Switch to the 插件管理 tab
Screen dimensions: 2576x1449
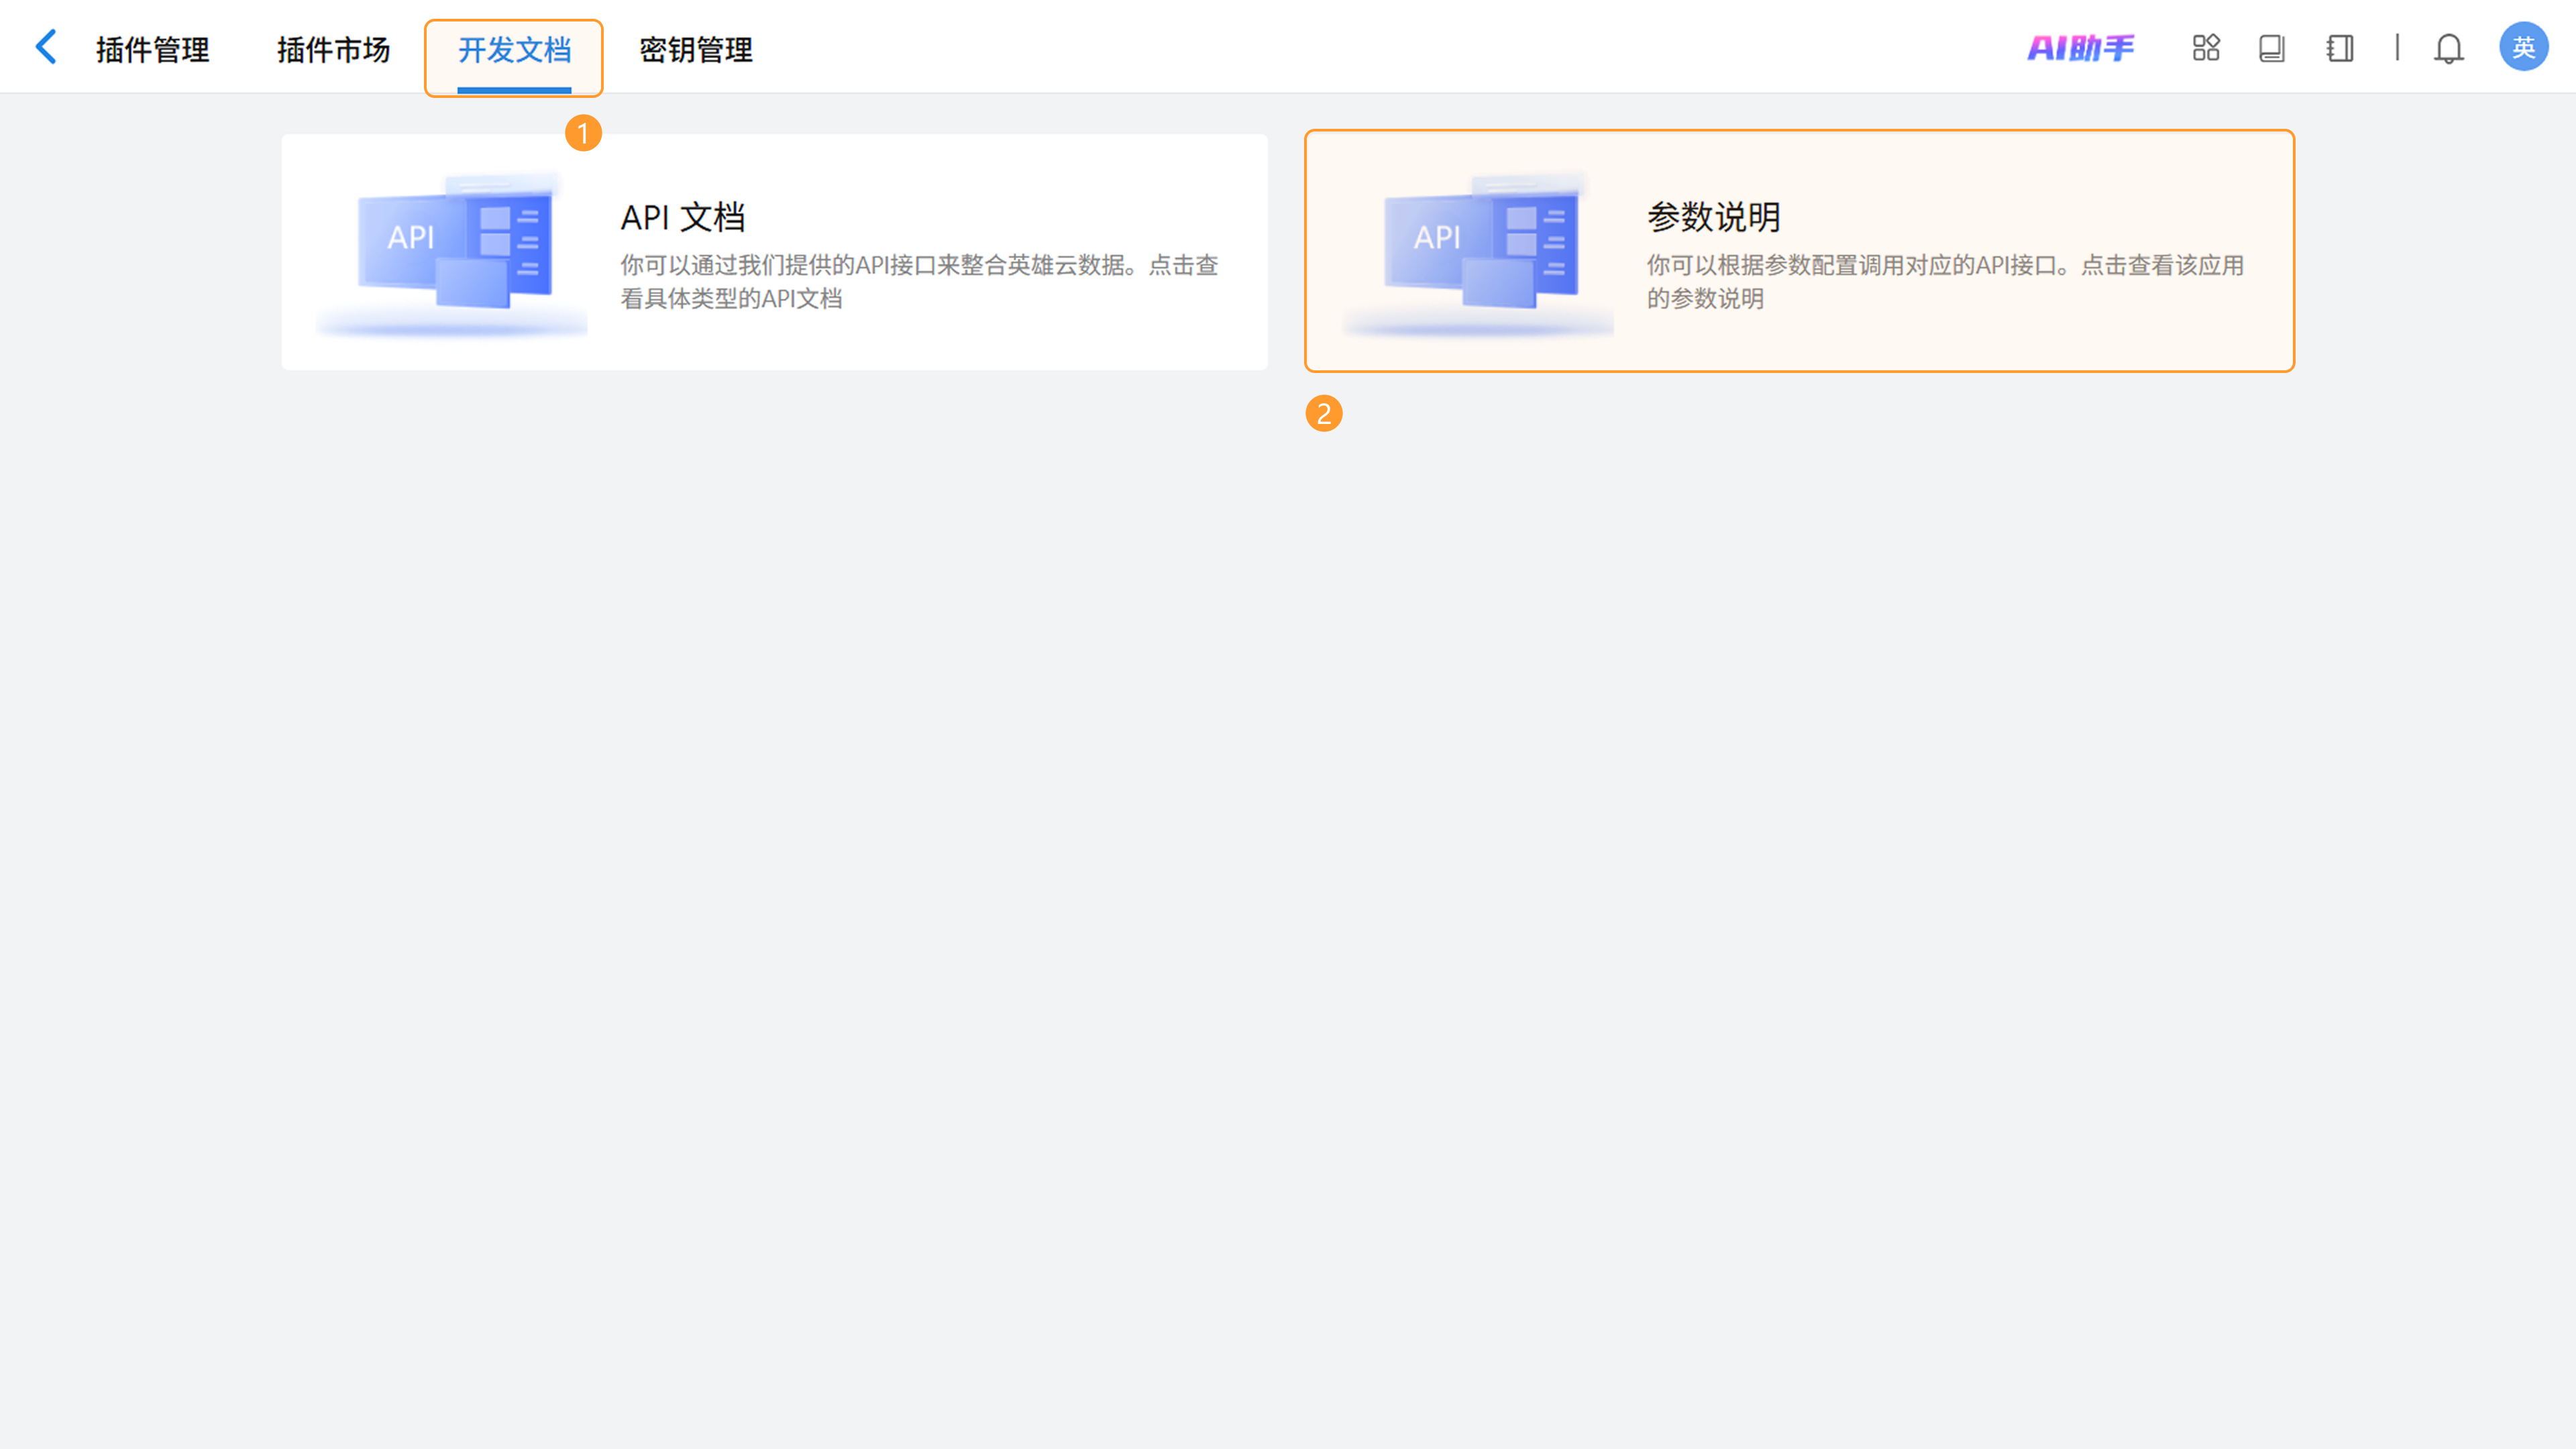point(153,49)
